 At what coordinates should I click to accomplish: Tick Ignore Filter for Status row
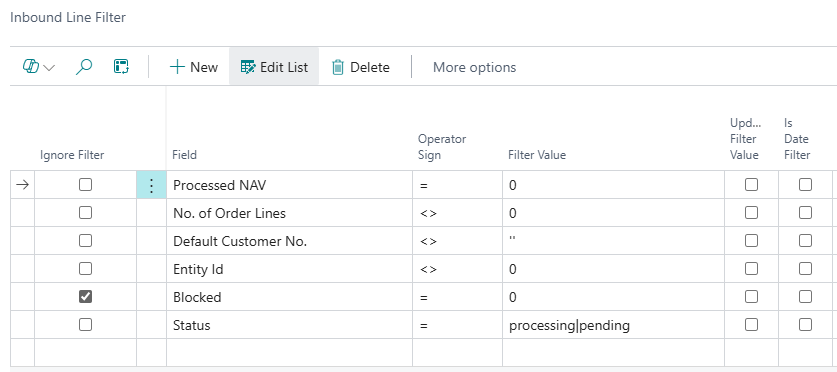pos(85,324)
